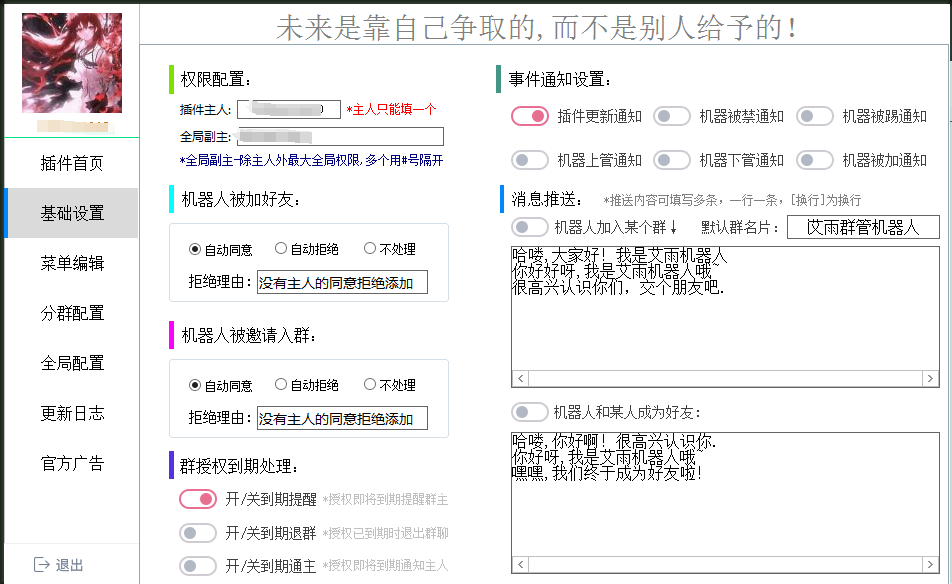
Task: Enable the 机器人被踢通知 toggle
Action: pyautogui.click(x=815, y=116)
